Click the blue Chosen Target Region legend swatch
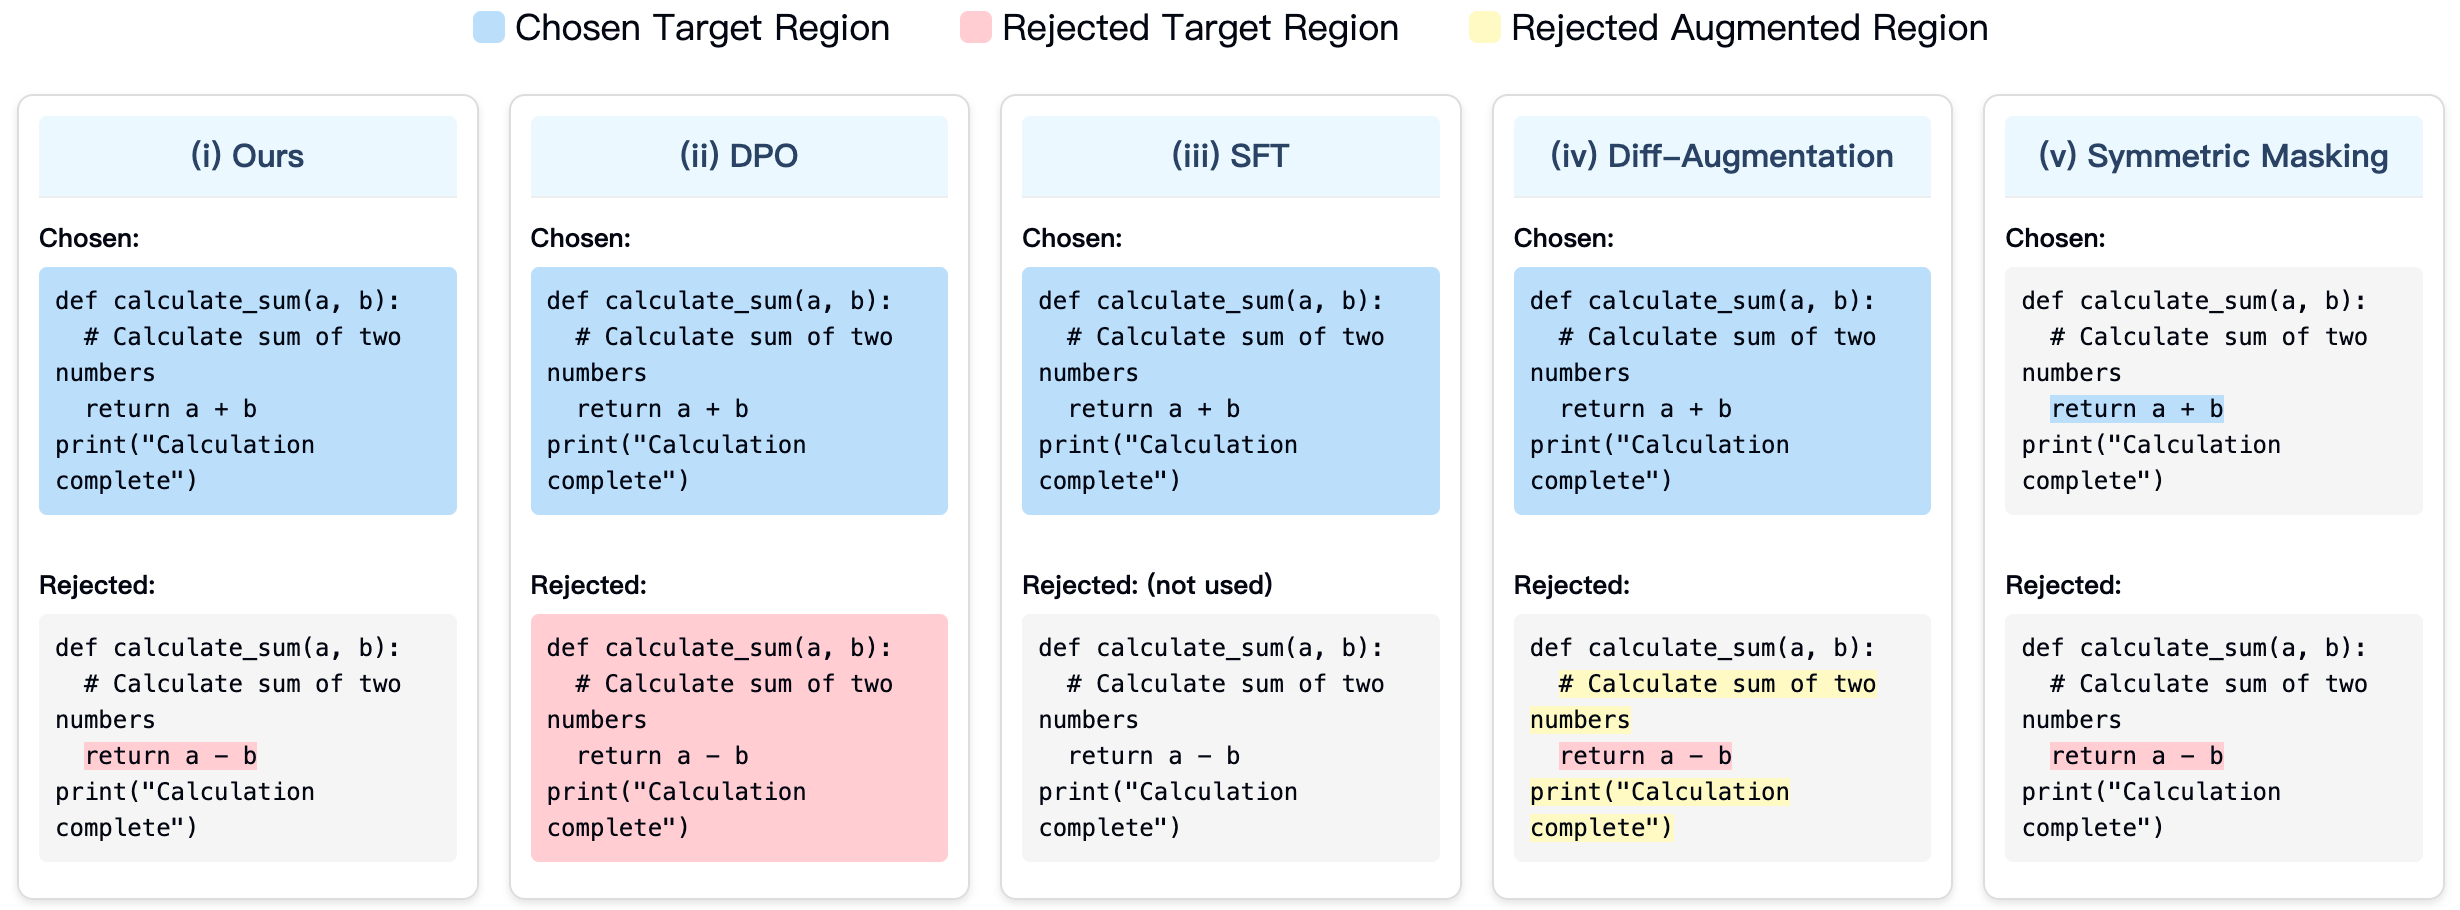The height and width of the screenshot is (910, 2460). point(488,28)
